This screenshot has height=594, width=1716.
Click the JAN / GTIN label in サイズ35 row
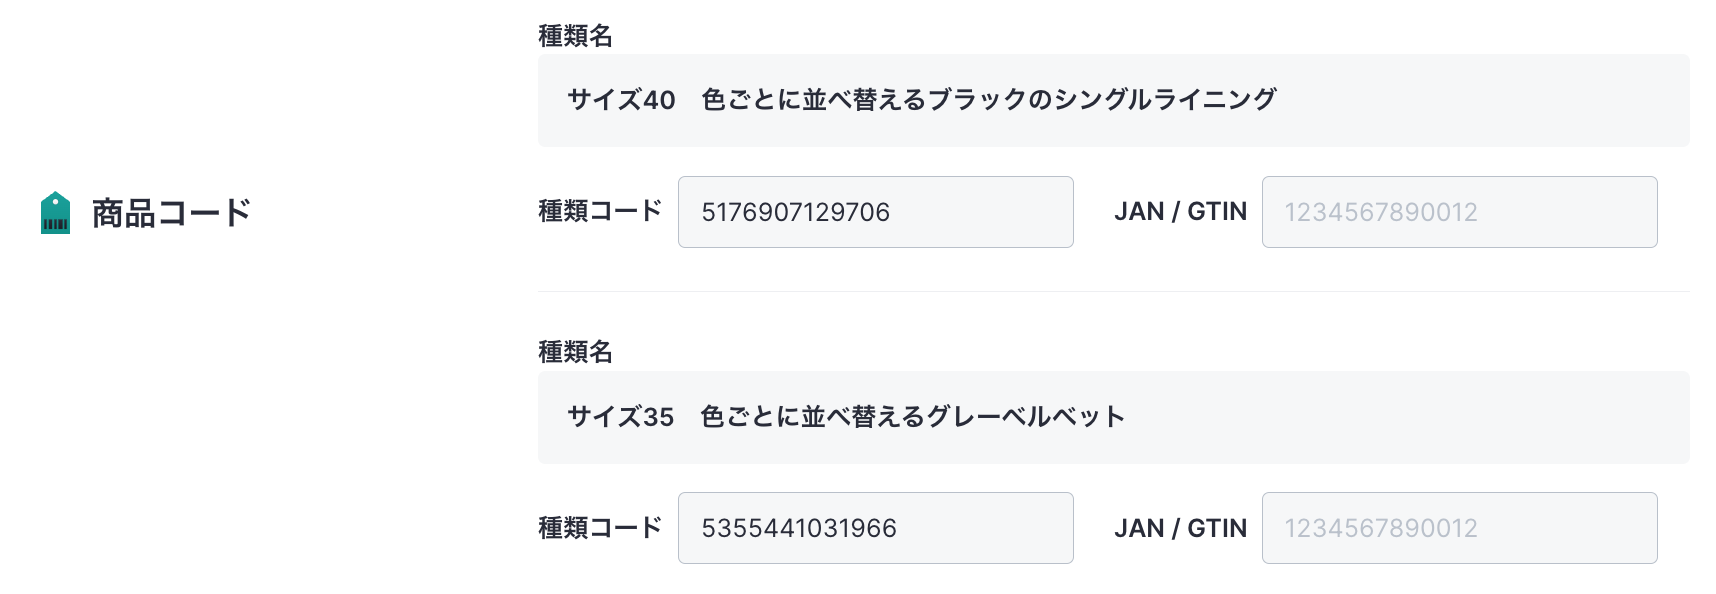[x=1181, y=528]
